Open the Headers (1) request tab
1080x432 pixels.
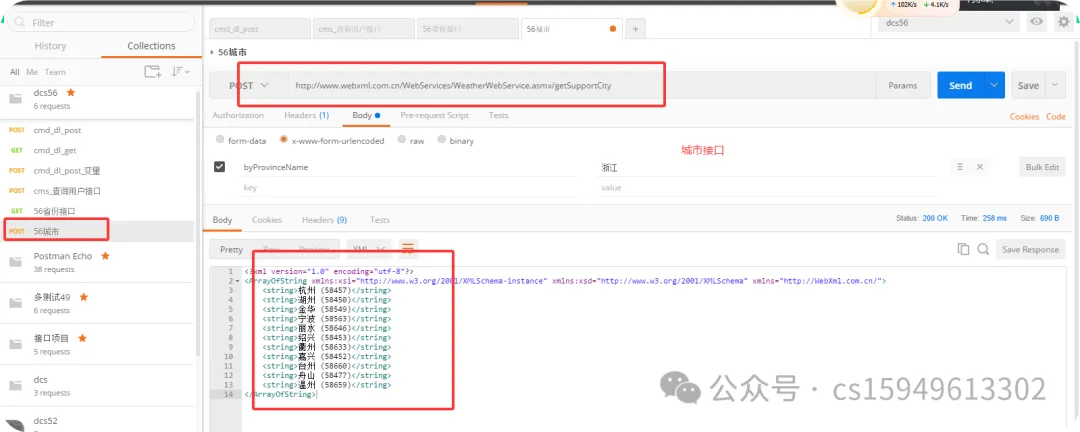click(x=307, y=116)
